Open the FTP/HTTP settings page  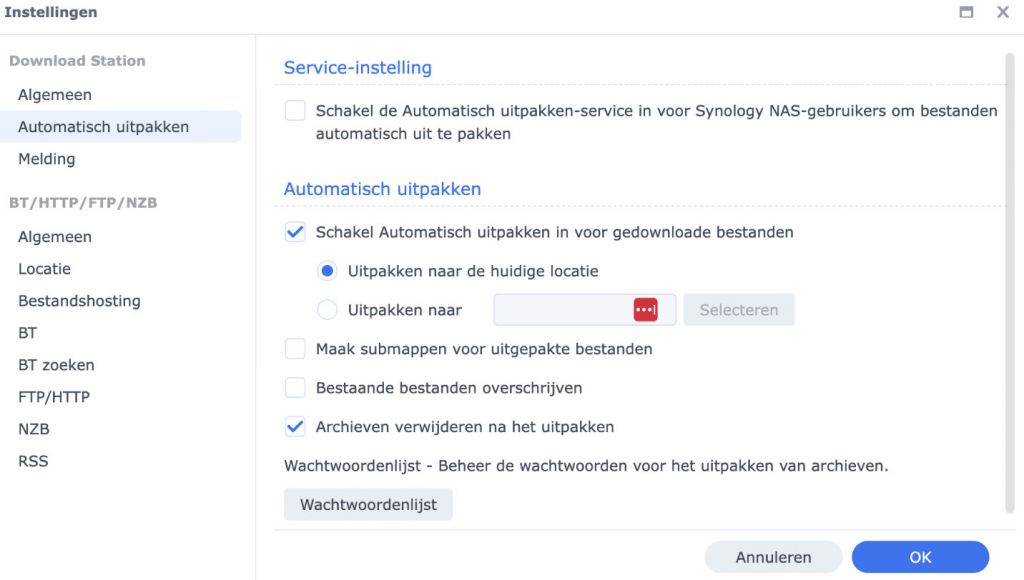click(x=50, y=396)
